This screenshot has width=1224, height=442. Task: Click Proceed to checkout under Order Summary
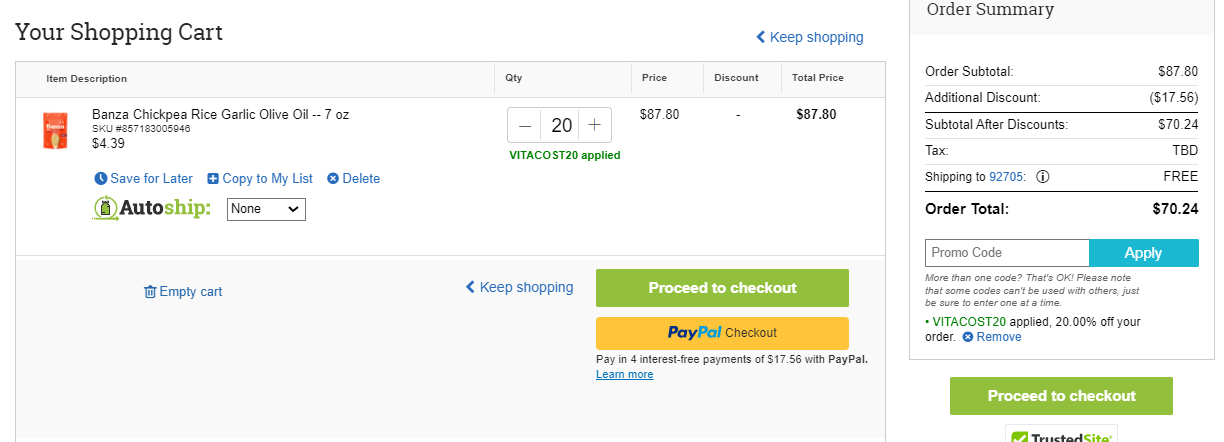pos(1061,396)
